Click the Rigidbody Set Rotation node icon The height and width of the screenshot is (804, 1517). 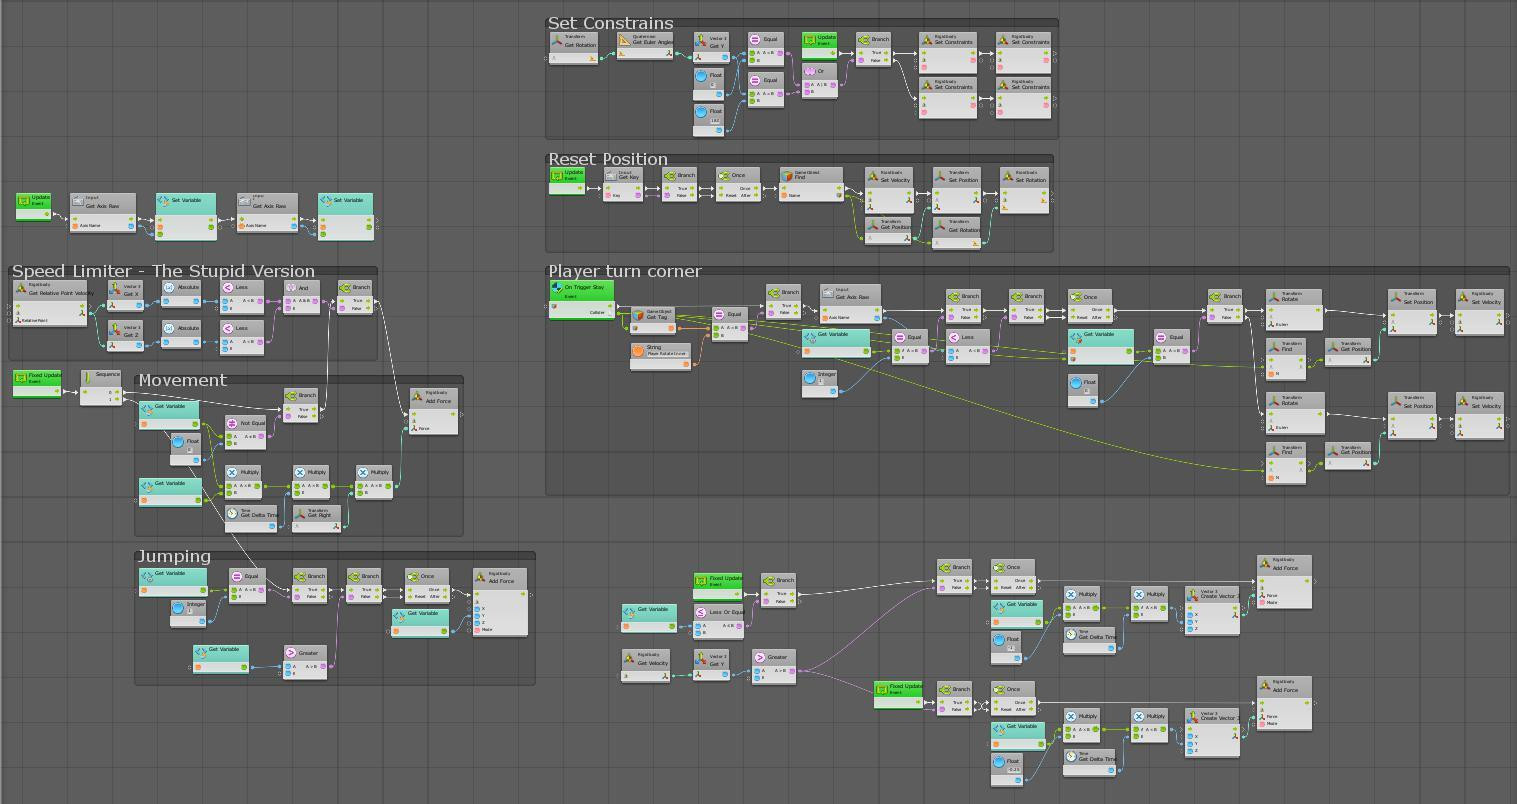point(1007,176)
